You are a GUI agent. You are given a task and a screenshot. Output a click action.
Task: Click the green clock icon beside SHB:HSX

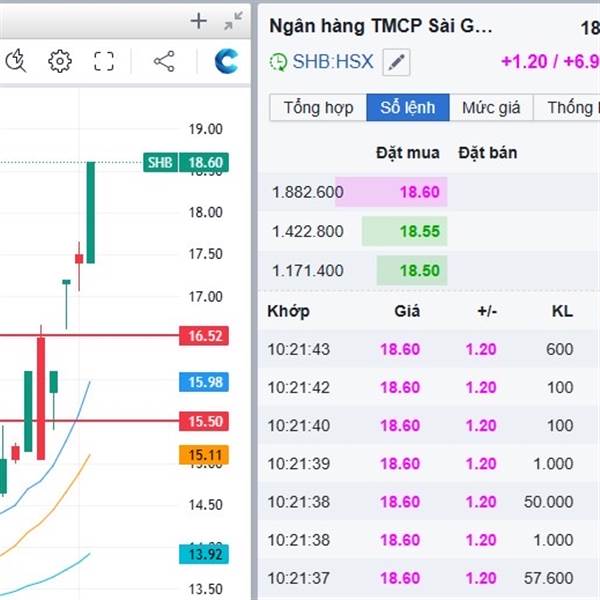pos(278,62)
